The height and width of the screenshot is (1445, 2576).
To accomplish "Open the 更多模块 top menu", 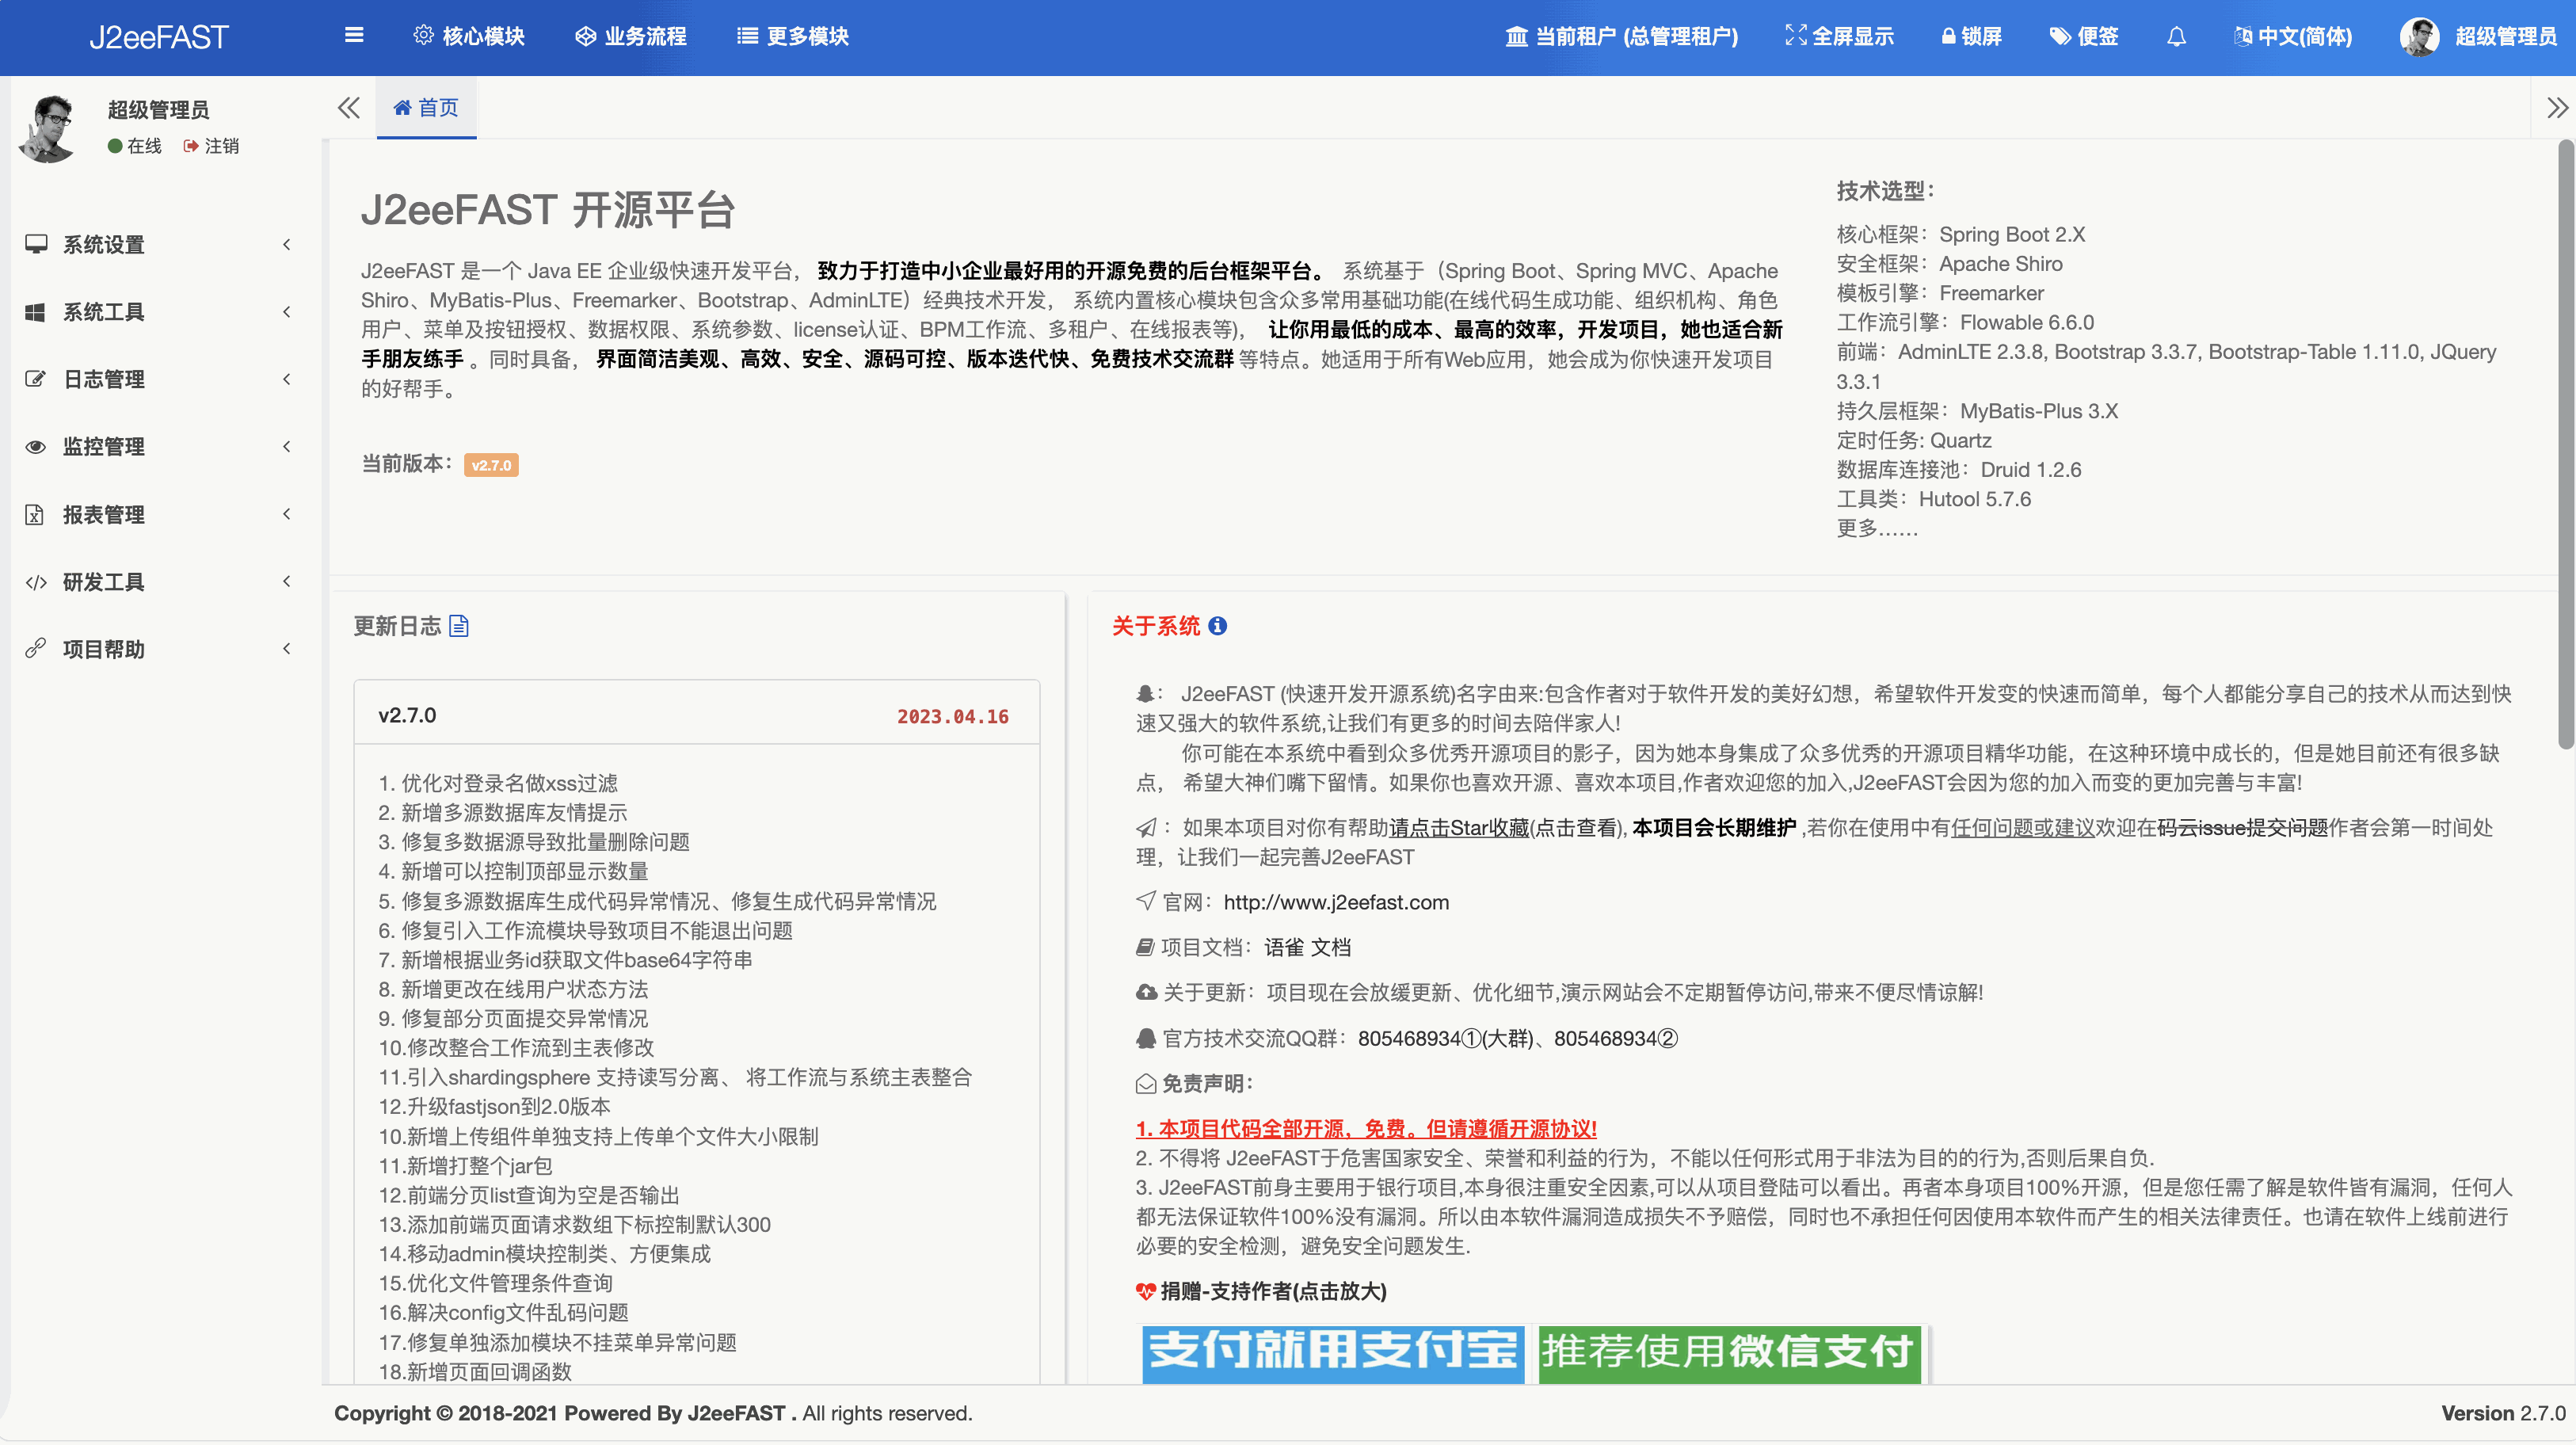I will (x=793, y=37).
